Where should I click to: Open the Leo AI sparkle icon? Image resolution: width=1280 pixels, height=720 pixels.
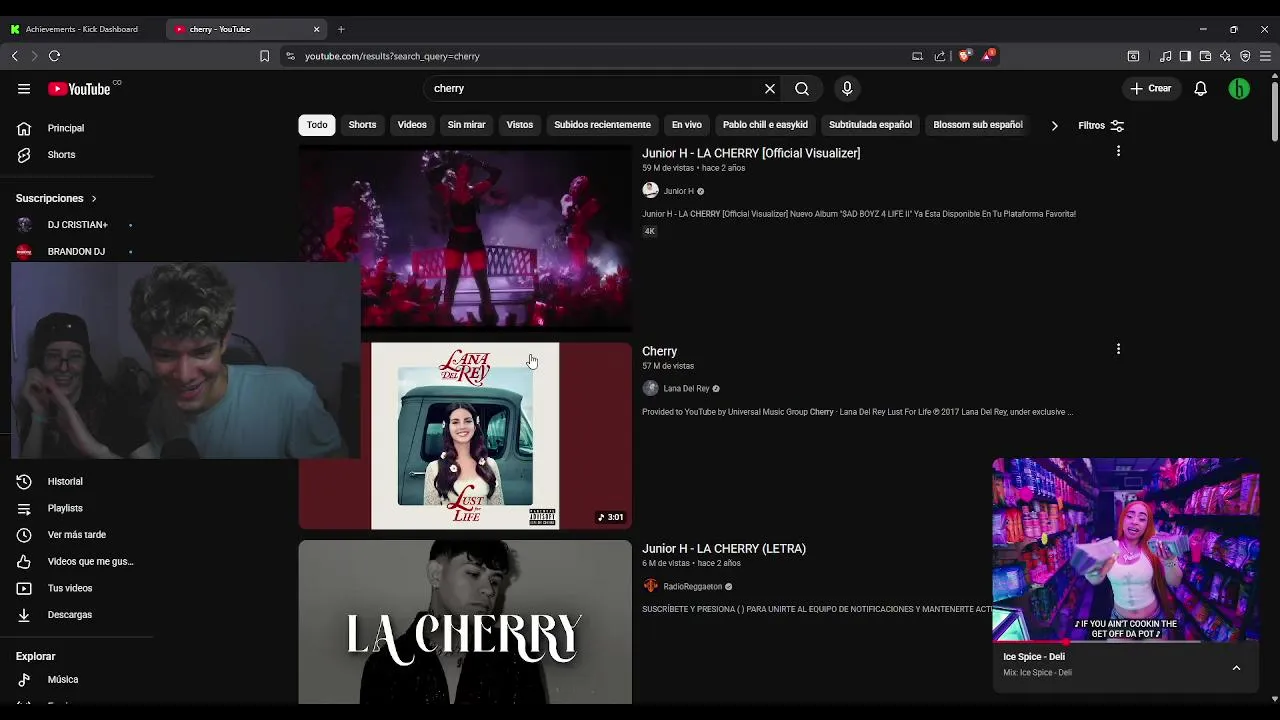point(1225,56)
